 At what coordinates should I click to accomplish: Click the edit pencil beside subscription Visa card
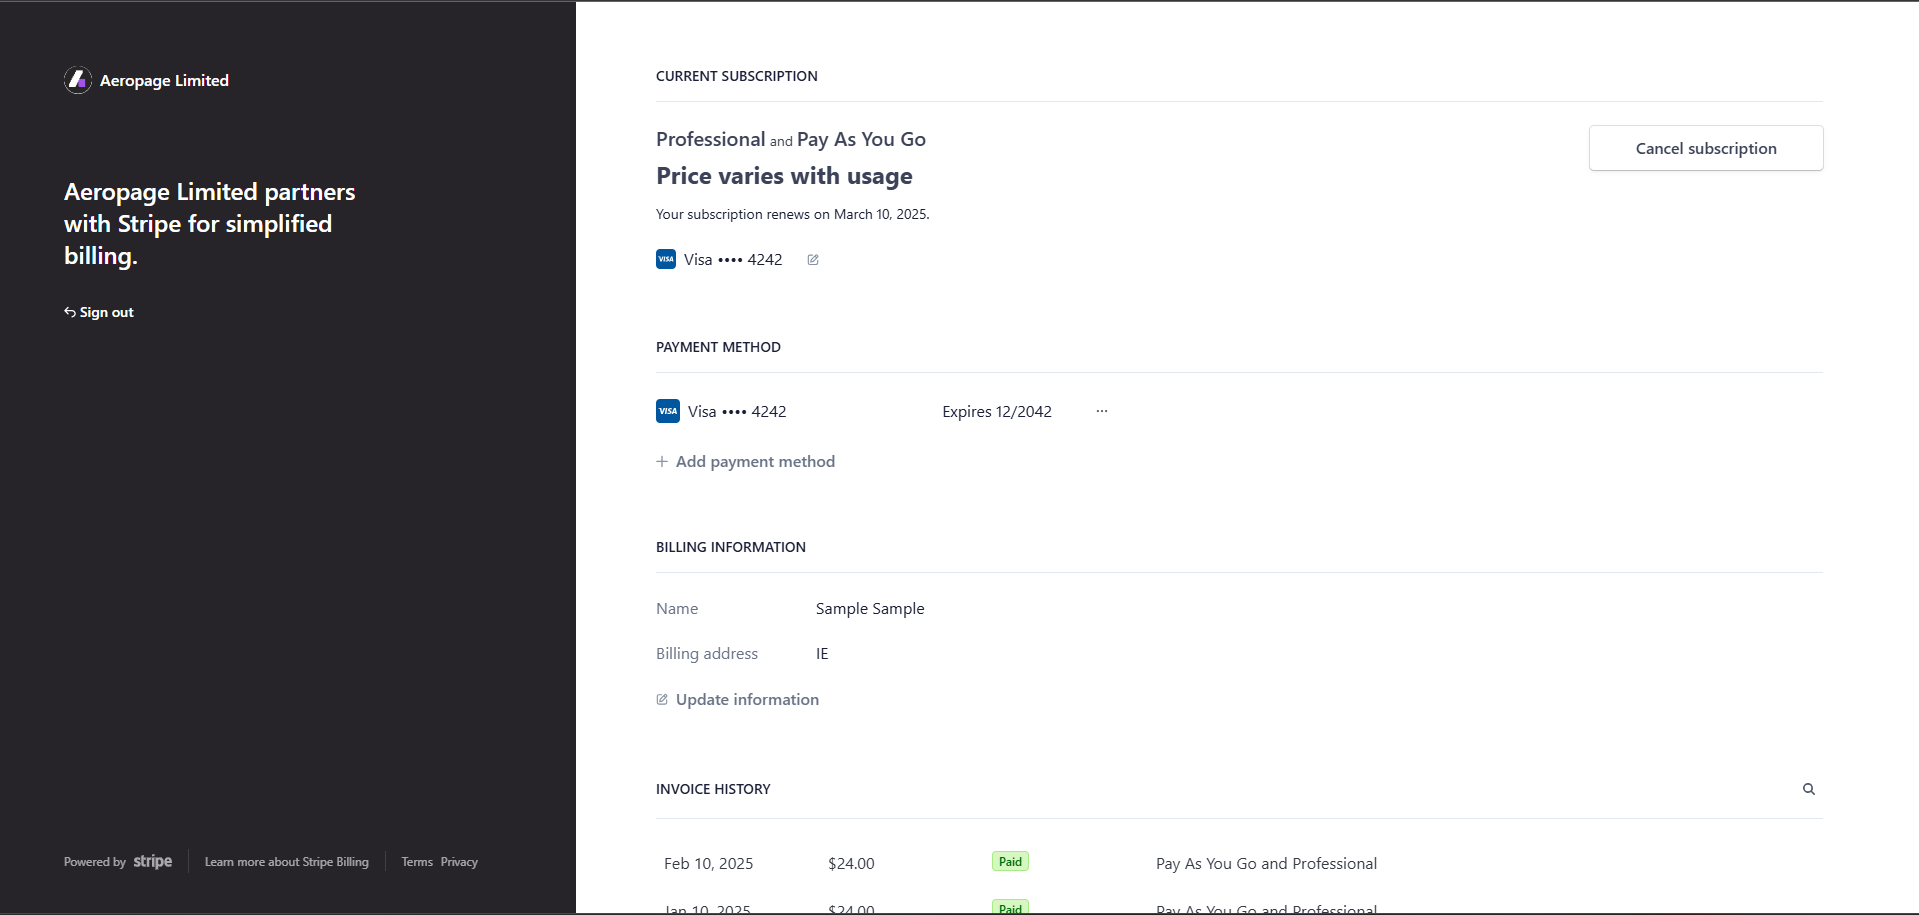813,260
